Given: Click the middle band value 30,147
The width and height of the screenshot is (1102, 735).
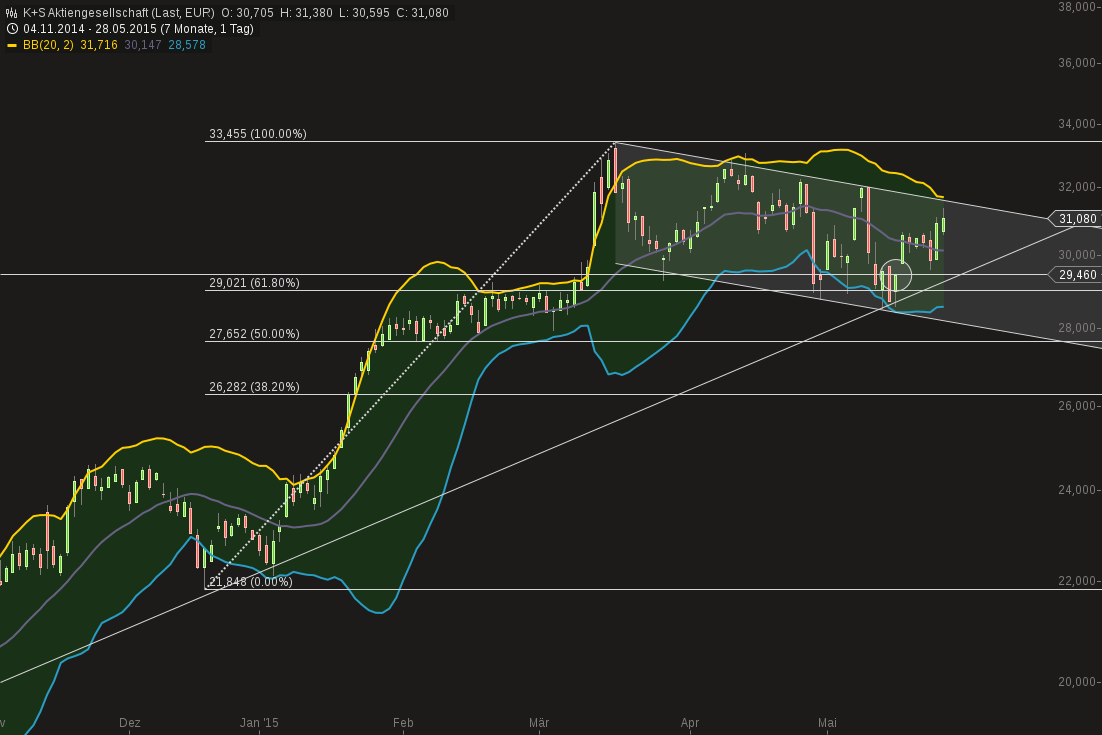Looking at the screenshot, I should pos(143,45).
